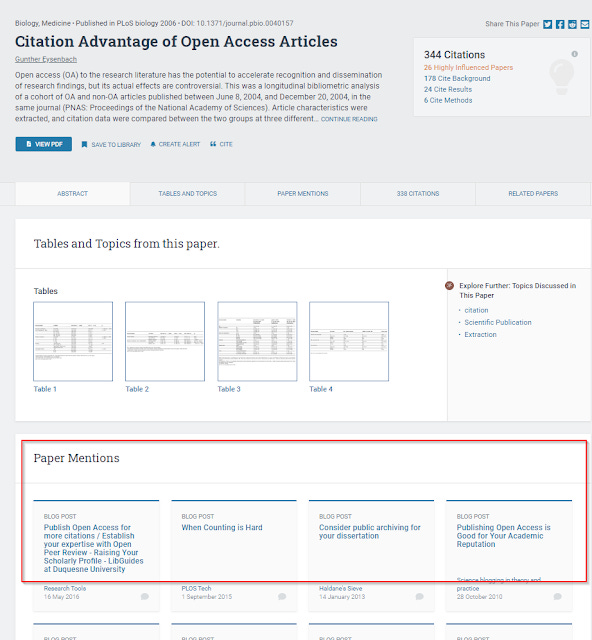Image resolution: width=592 pixels, height=640 pixels.
Task: Explore the Extraction topic
Action: tap(481, 335)
